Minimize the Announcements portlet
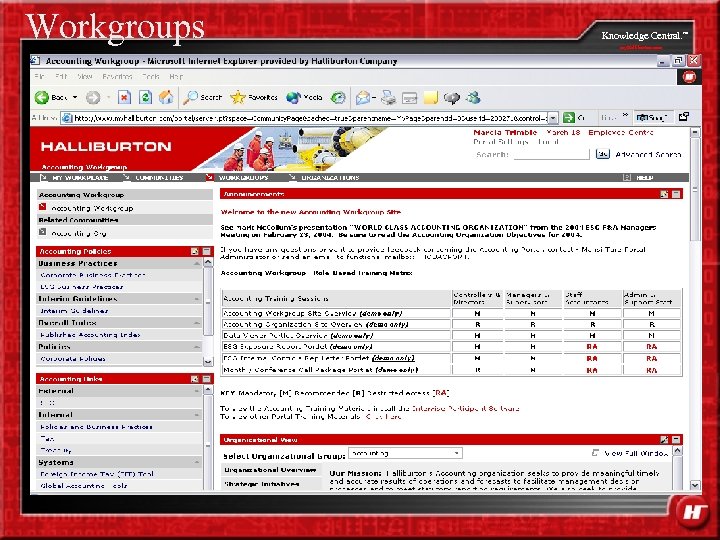This screenshot has width=720, height=540. (676, 194)
